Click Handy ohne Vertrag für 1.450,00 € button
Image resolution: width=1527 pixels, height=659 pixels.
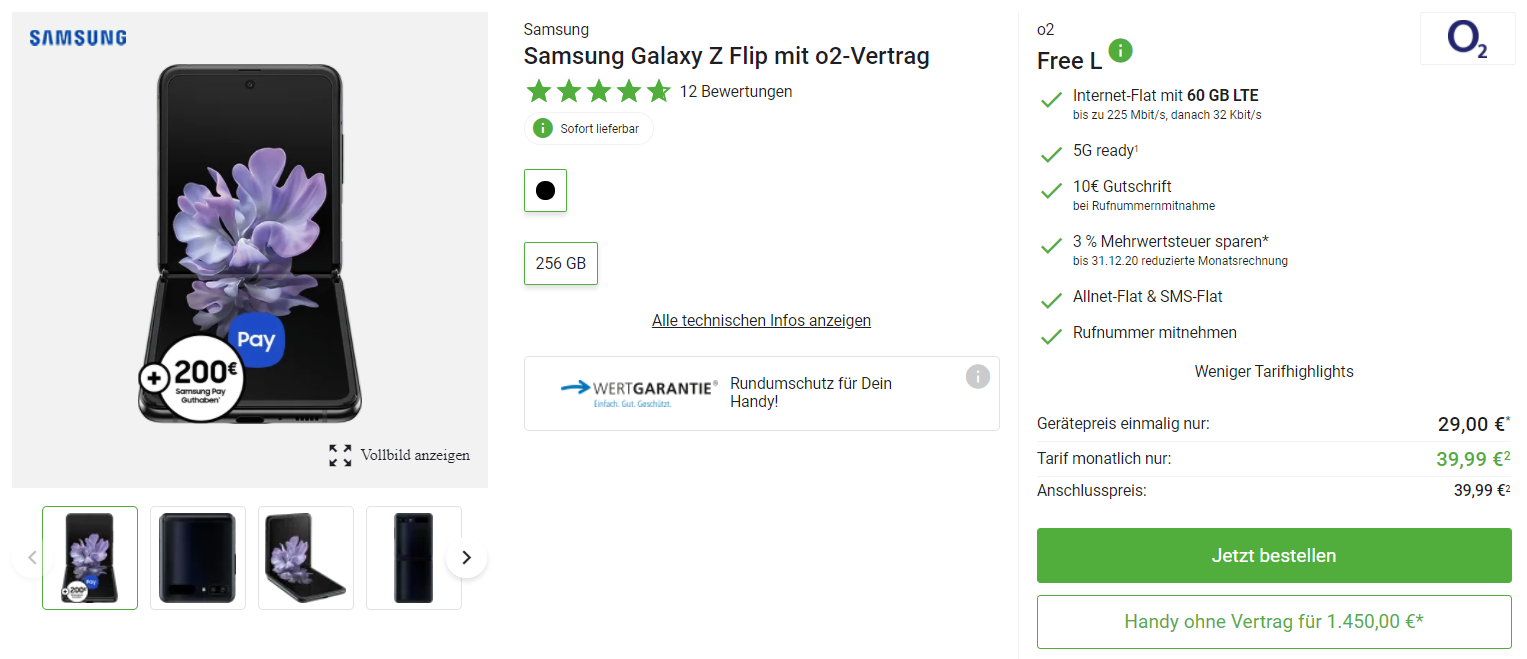click(1273, 622)
